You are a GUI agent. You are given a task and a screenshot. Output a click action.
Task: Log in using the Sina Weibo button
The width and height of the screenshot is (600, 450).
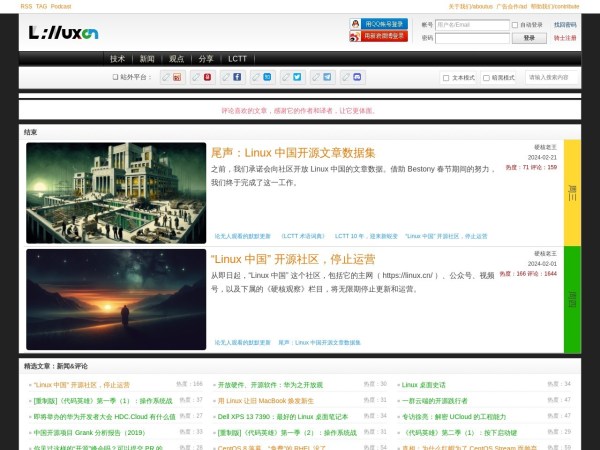click(378, 37)
